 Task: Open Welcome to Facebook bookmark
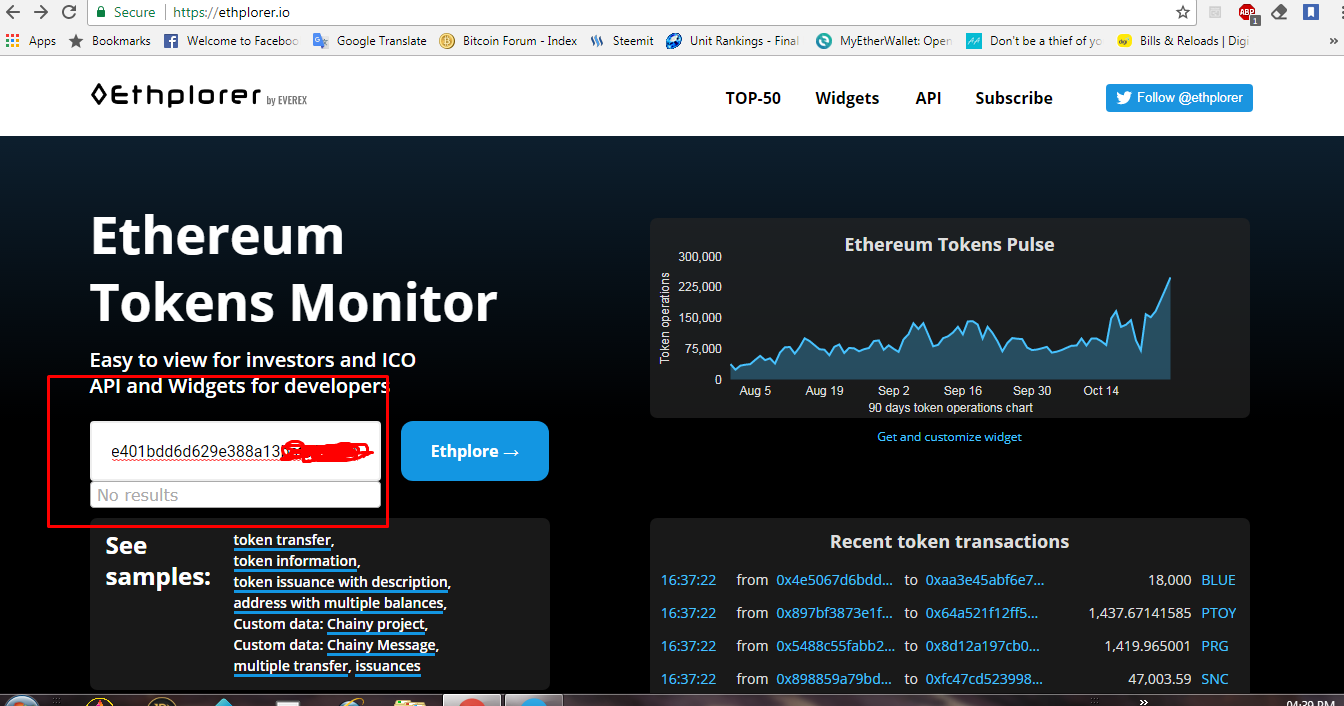click(231, 41)
